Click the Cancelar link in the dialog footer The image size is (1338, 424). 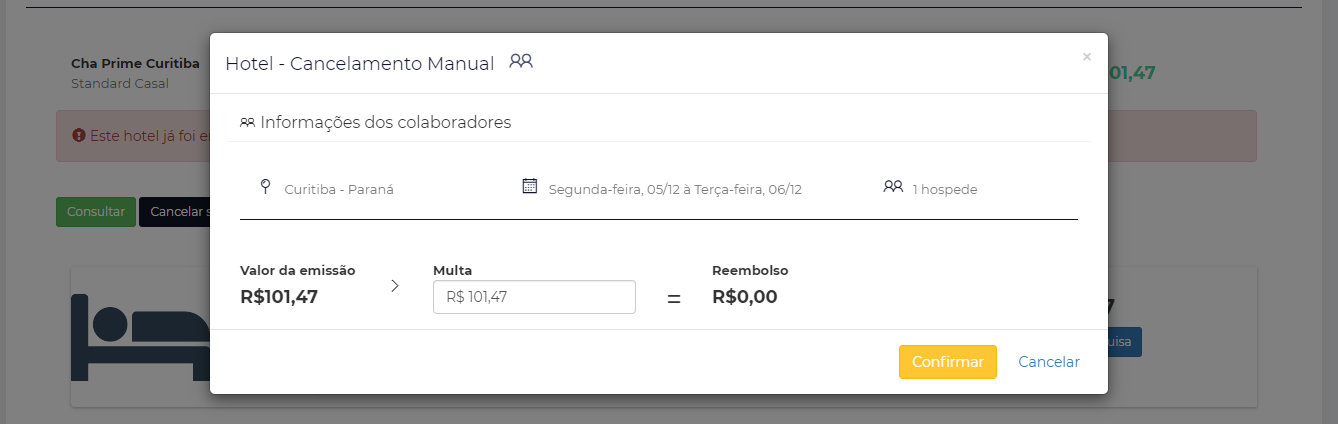[x=1049, y=362]
